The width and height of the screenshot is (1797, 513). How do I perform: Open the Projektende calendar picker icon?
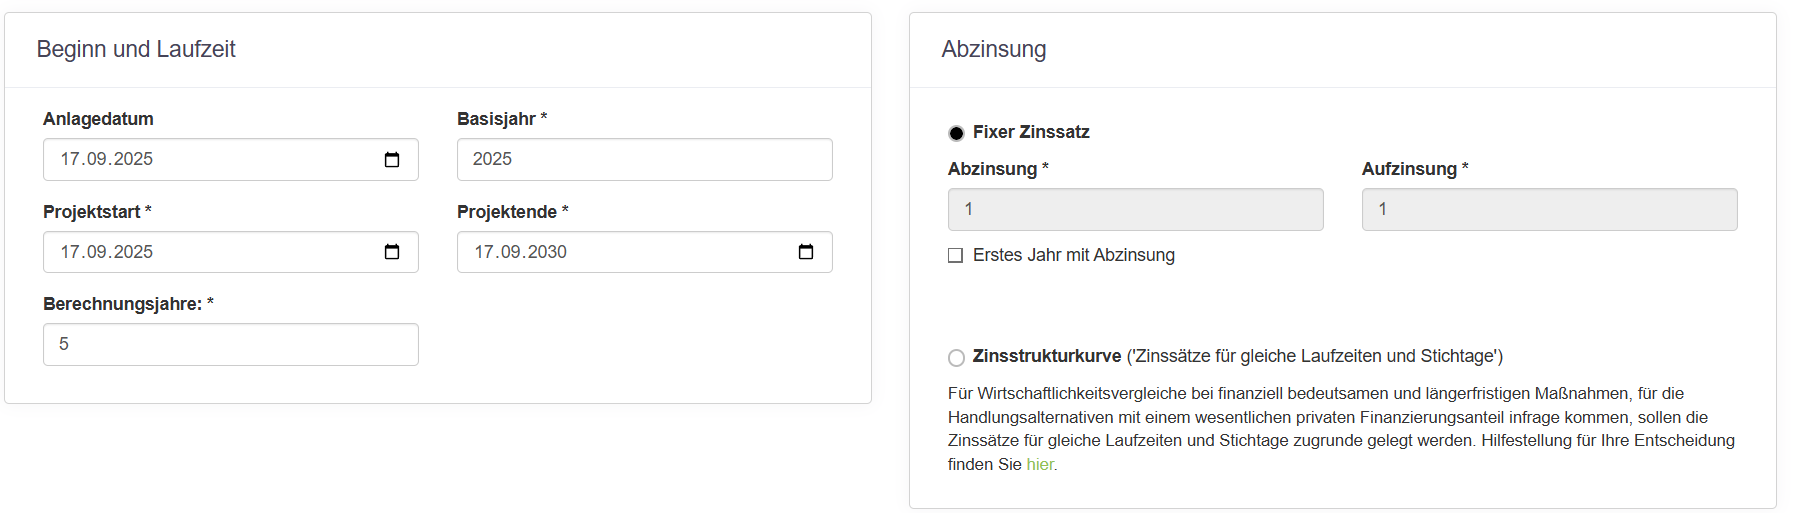[806, 252]
